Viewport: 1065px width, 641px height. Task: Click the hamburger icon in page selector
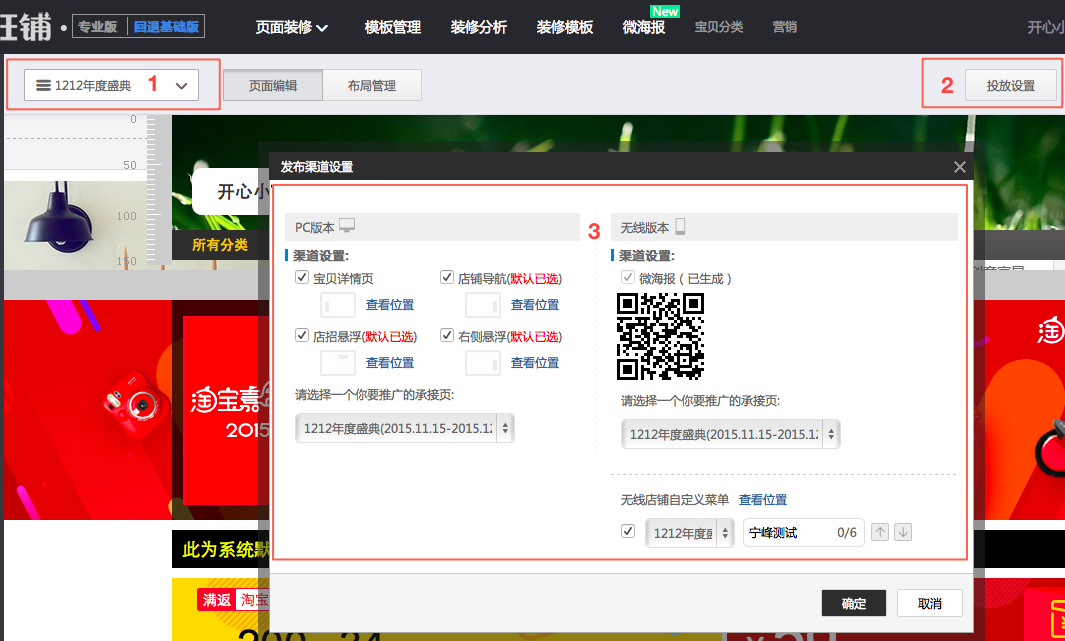click(42, 85)
